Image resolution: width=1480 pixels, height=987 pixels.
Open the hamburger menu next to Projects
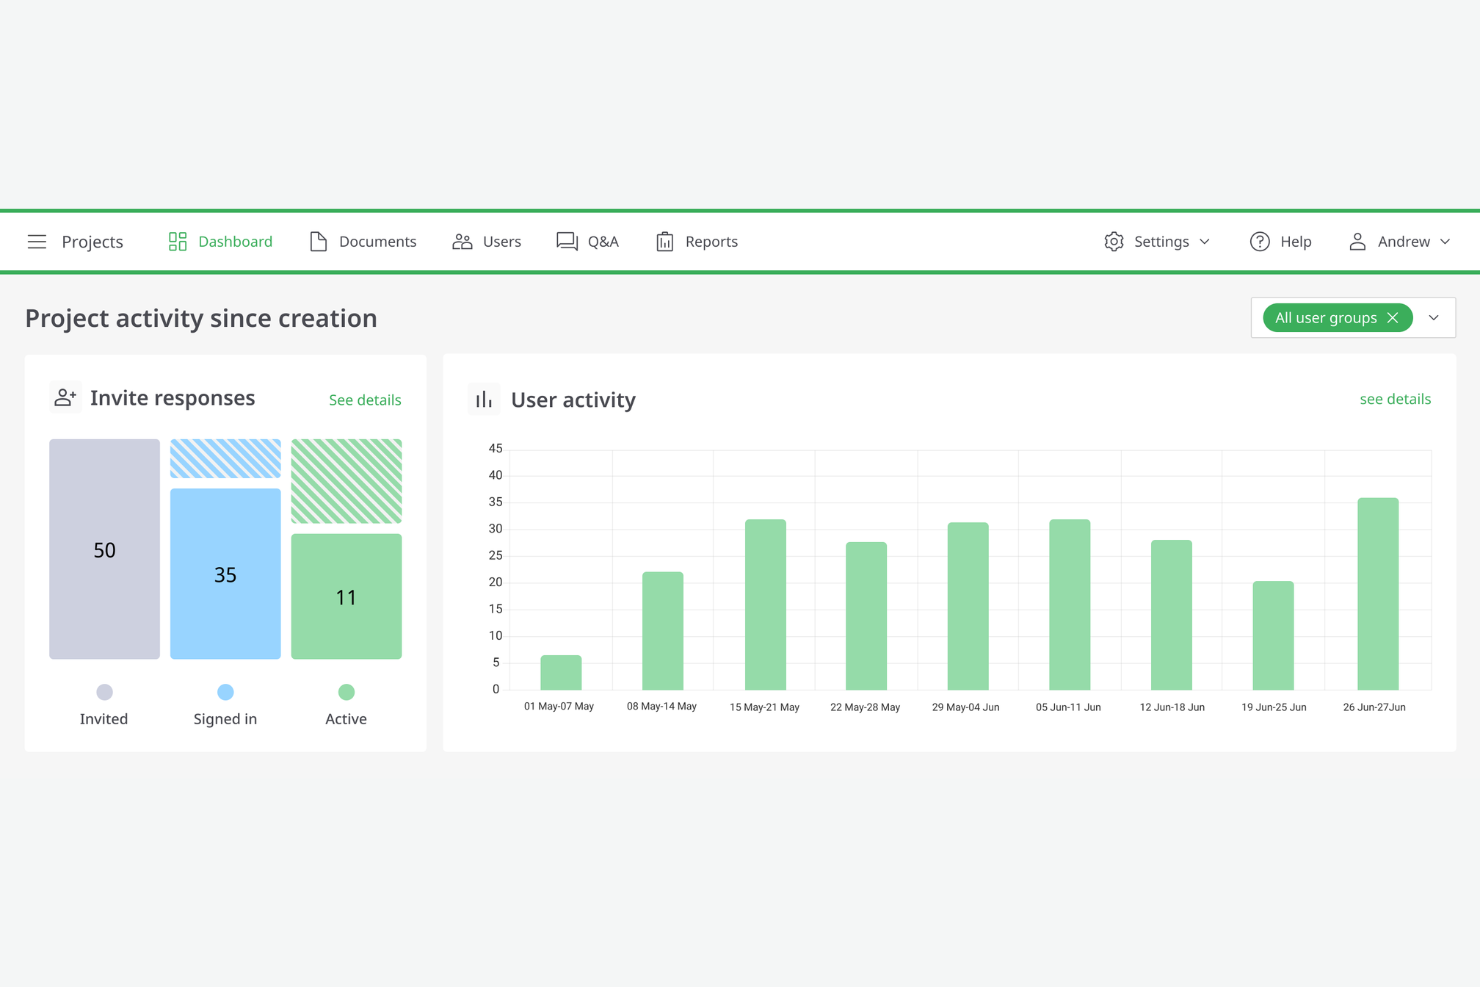(37, 241)
